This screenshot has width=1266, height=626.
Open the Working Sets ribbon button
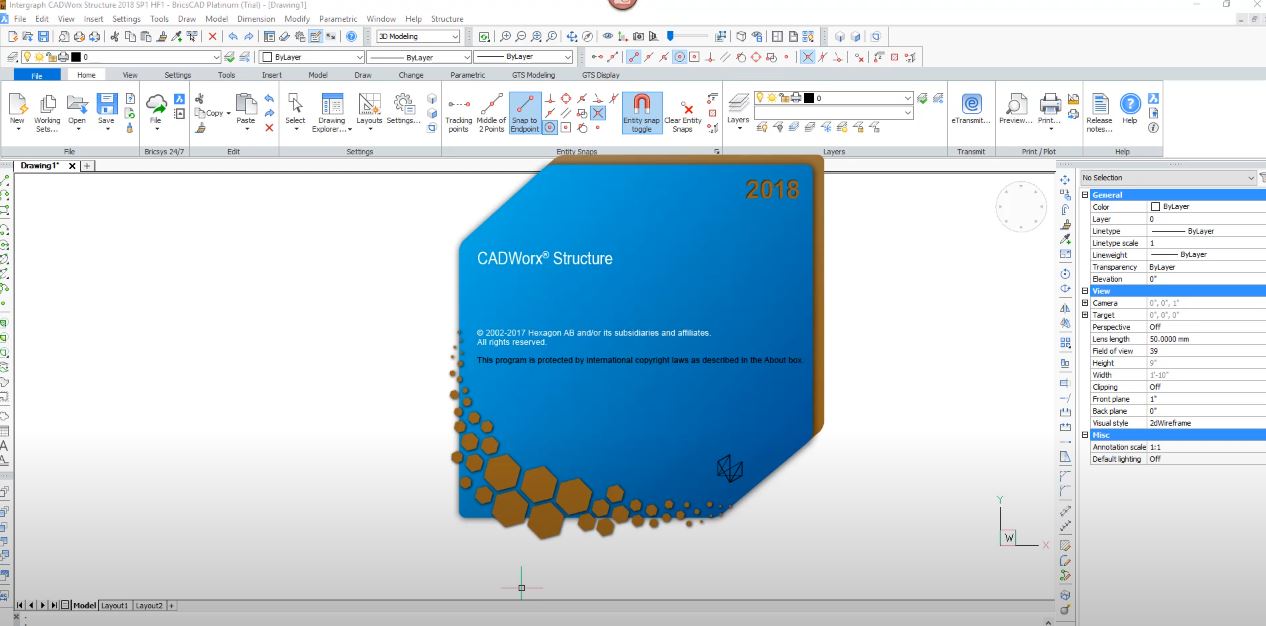pyautogui.click(x=47, y=112)
